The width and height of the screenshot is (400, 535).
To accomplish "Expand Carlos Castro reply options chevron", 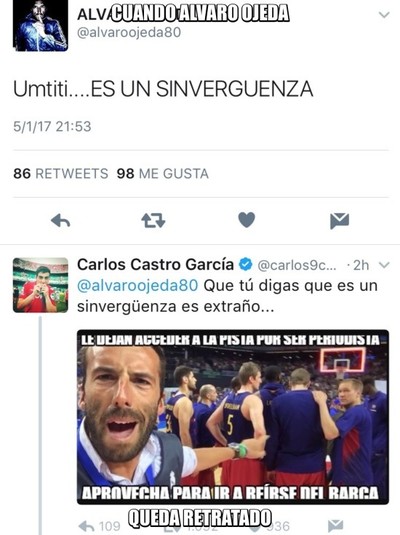I will tap(384, 265).
